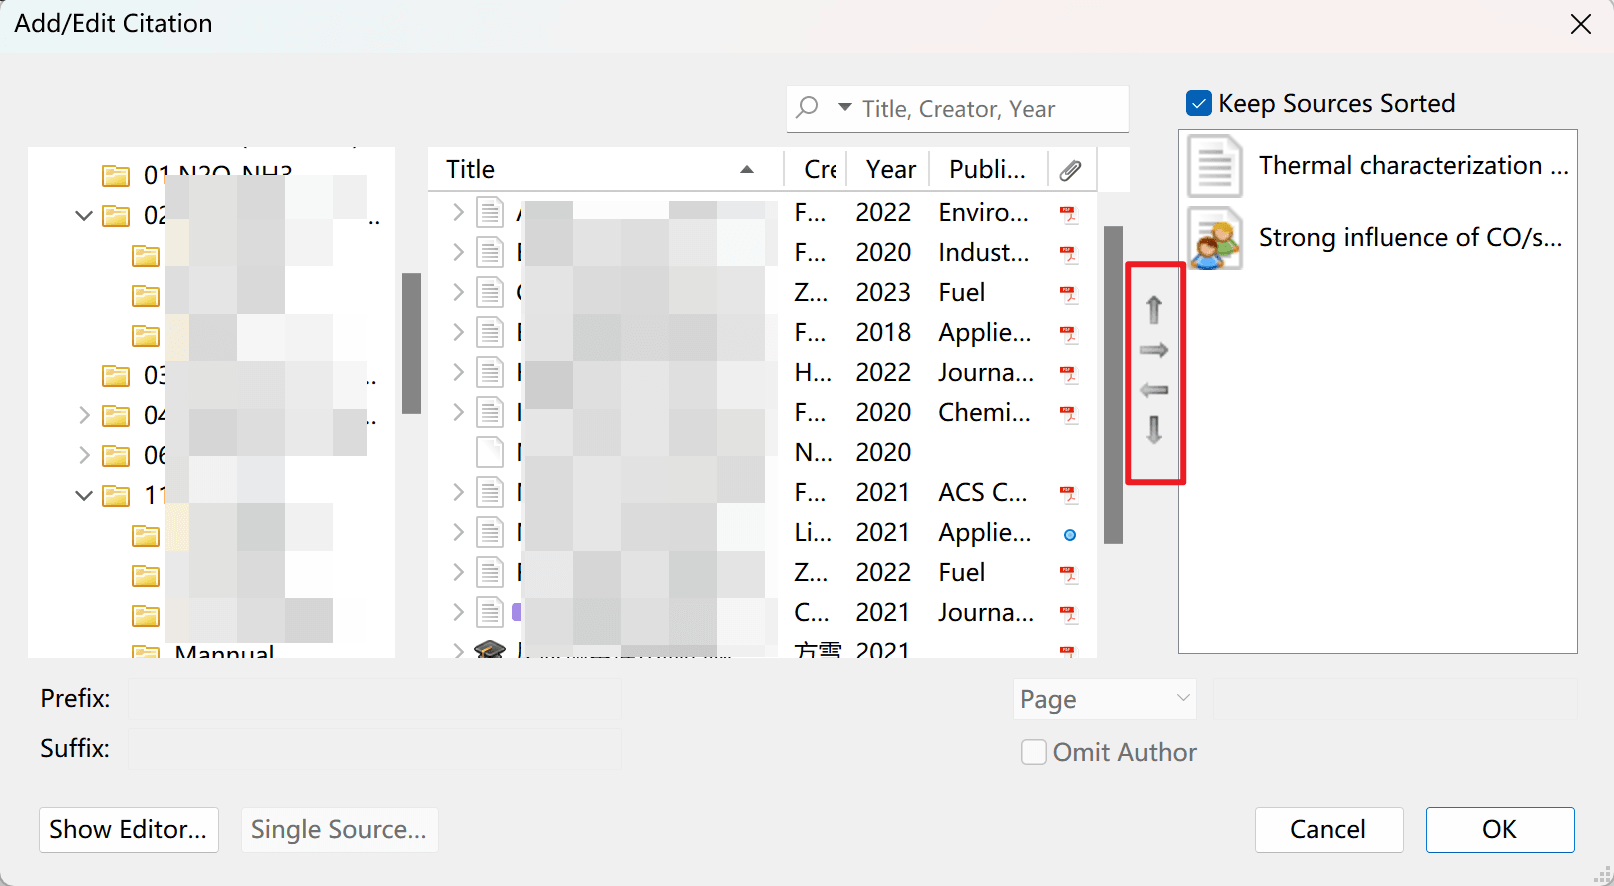
Task: Click PDF attachment icon for Fuel 2023 row
Action: tap(1069, 294)
